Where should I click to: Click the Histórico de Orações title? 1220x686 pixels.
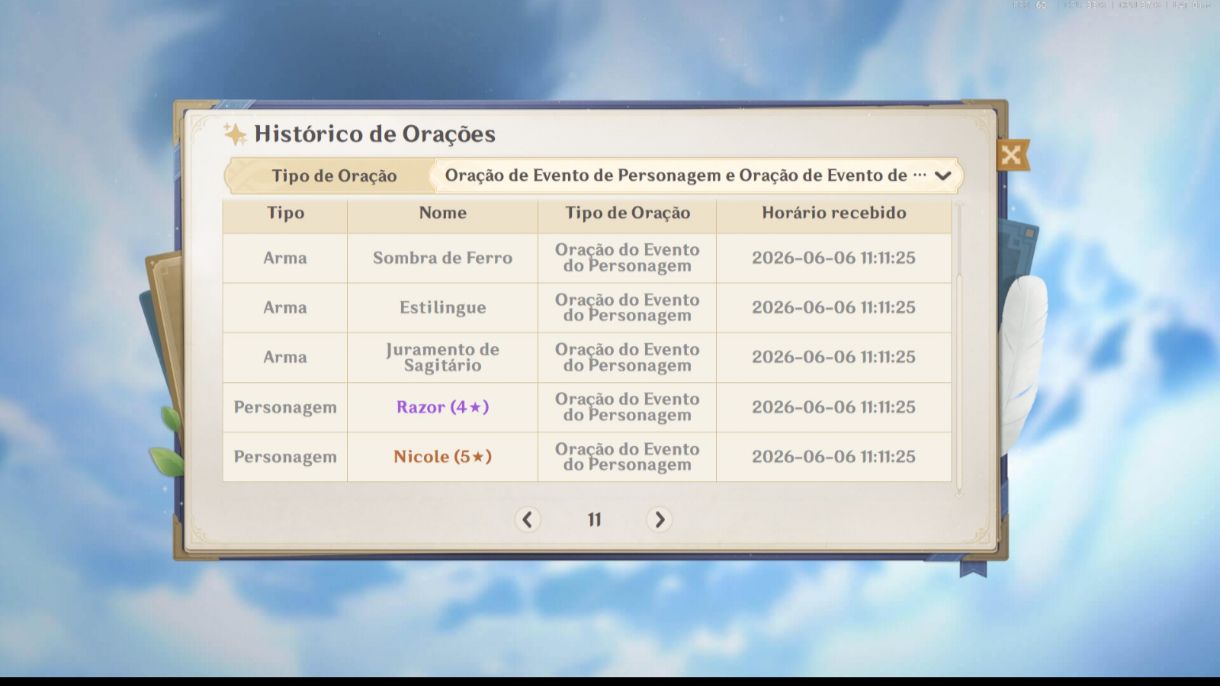(375, 134)
